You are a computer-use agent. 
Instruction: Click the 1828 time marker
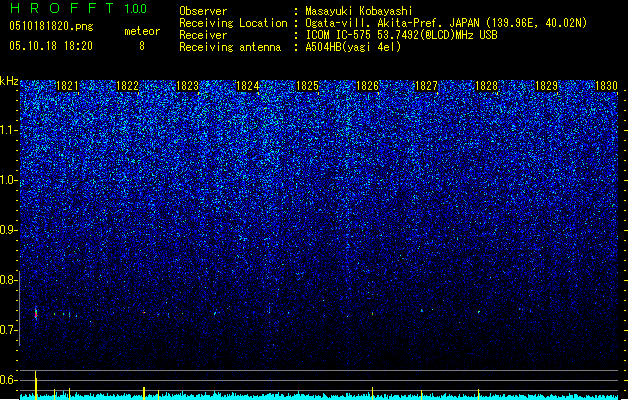486,86
